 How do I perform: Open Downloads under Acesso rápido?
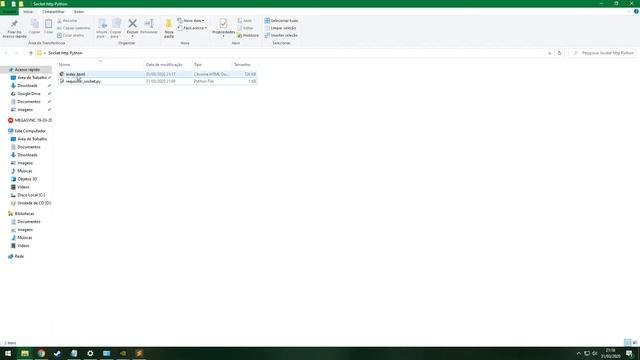[x=27, y=86]
